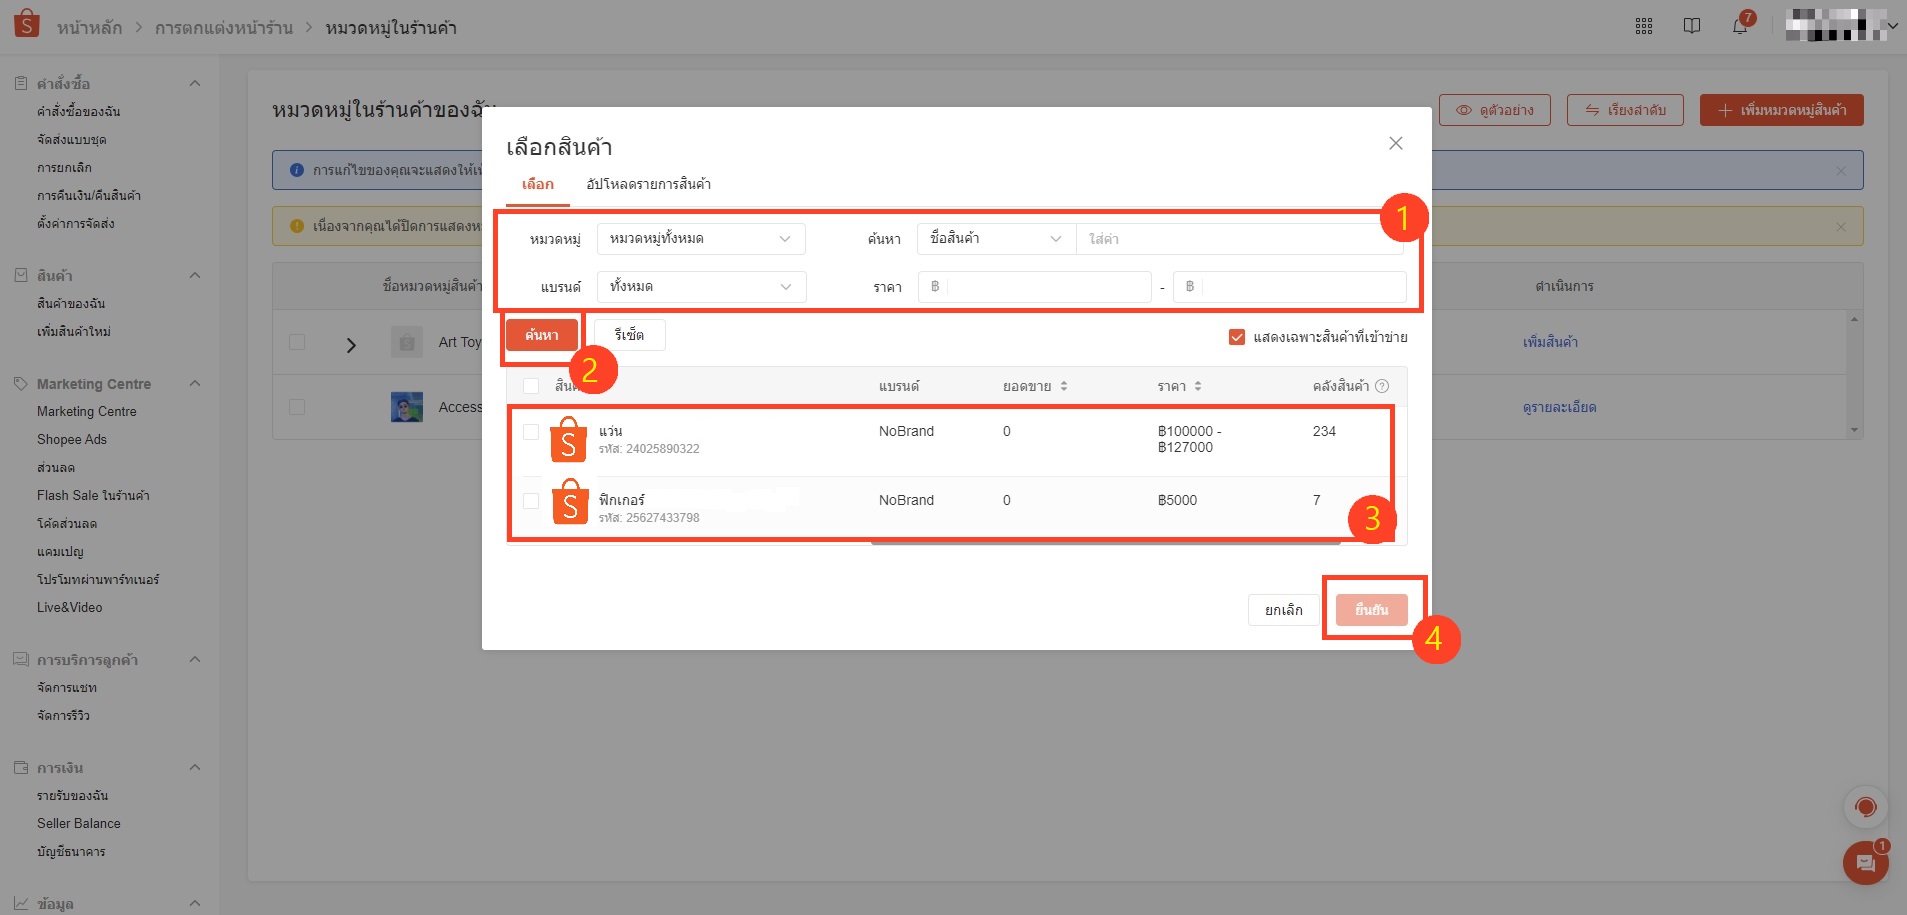The width and height of the screenshot is (1907, 915).
Task: Tick the Art Toy category row checkbox
Action: click(297, 342)
